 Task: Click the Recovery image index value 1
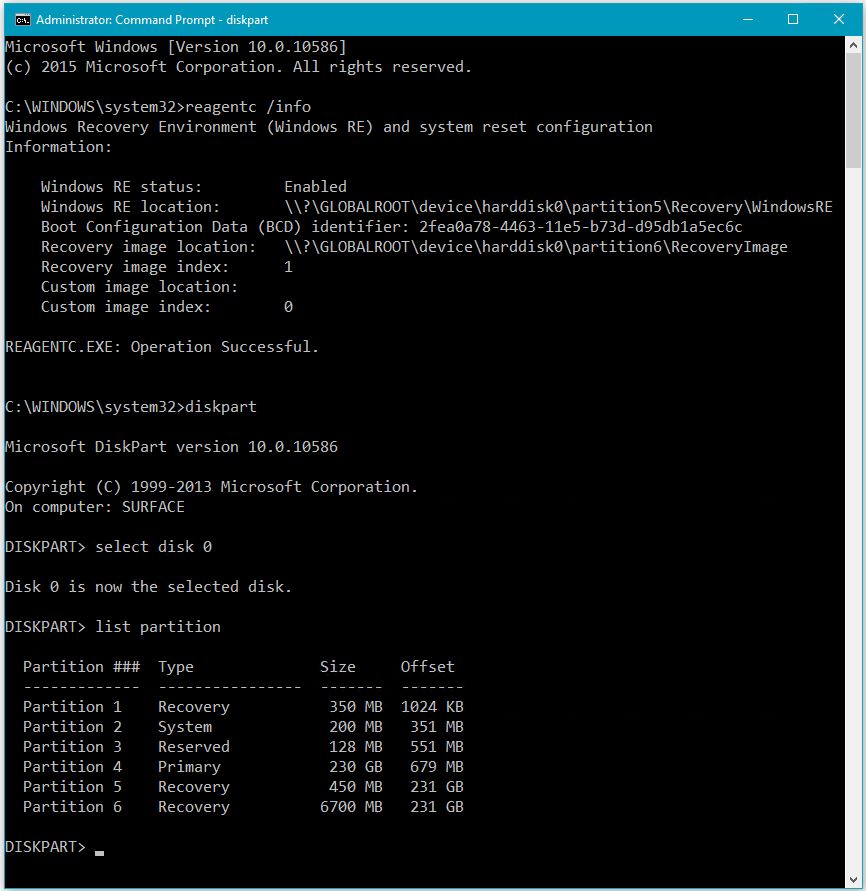click(288, 267)
